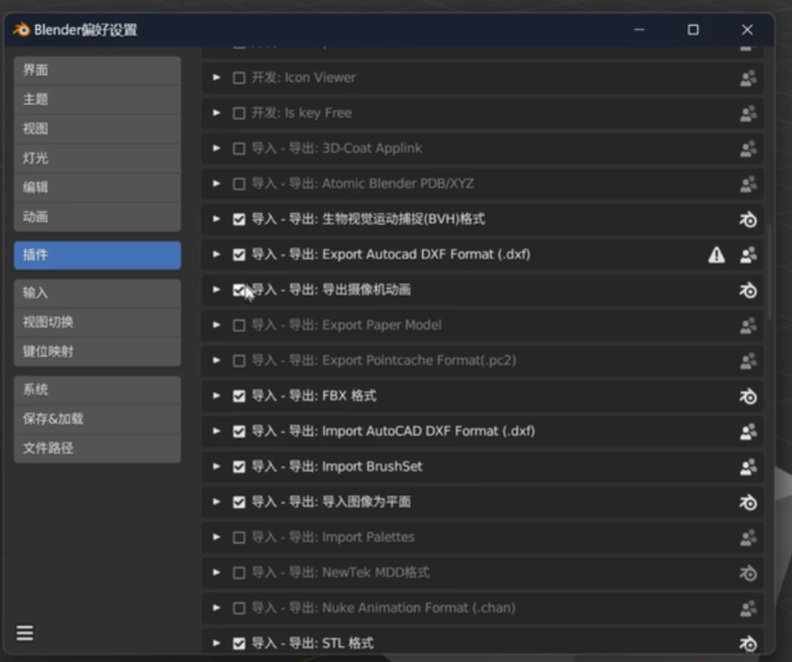Image resolution: width=792 pixels, height=662 pixels.
Task: Open the 输入 preferences section
Action: coord(97,293)
